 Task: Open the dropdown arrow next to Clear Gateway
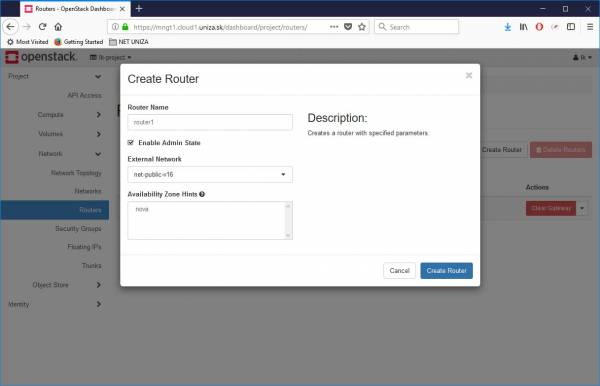pos(582,208)
